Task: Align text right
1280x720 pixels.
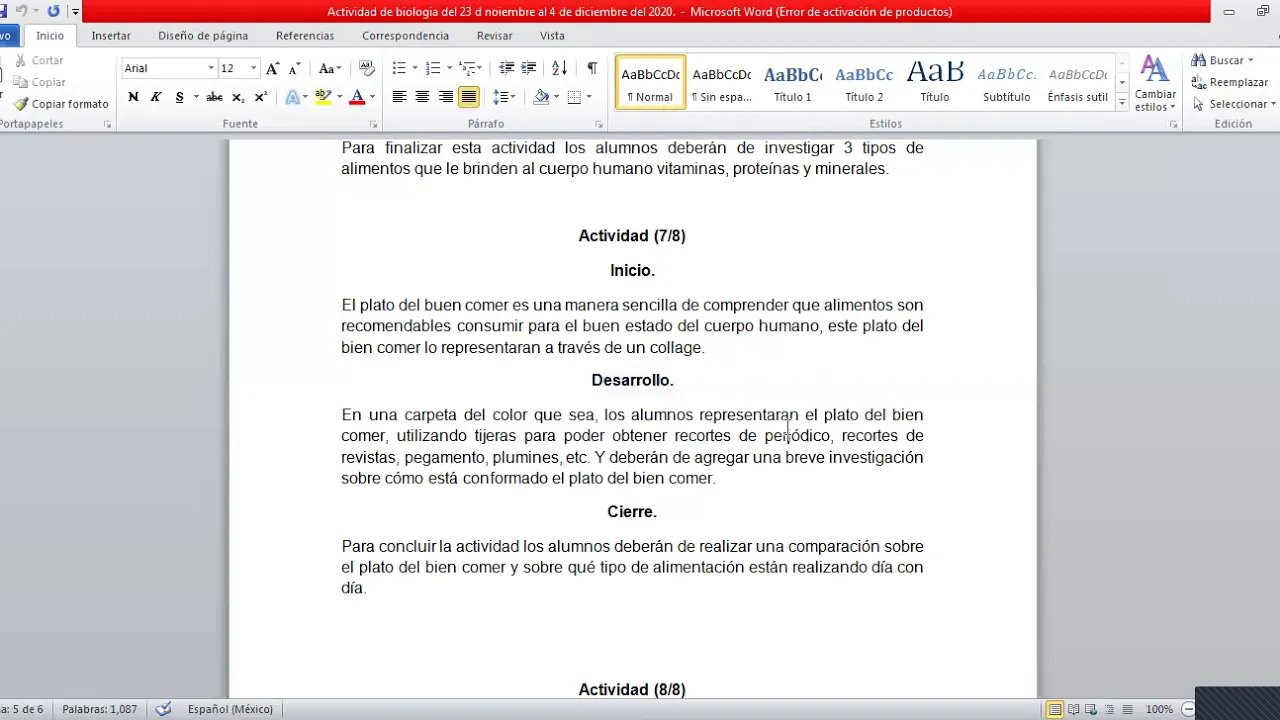Action: [x=446, y=97]
